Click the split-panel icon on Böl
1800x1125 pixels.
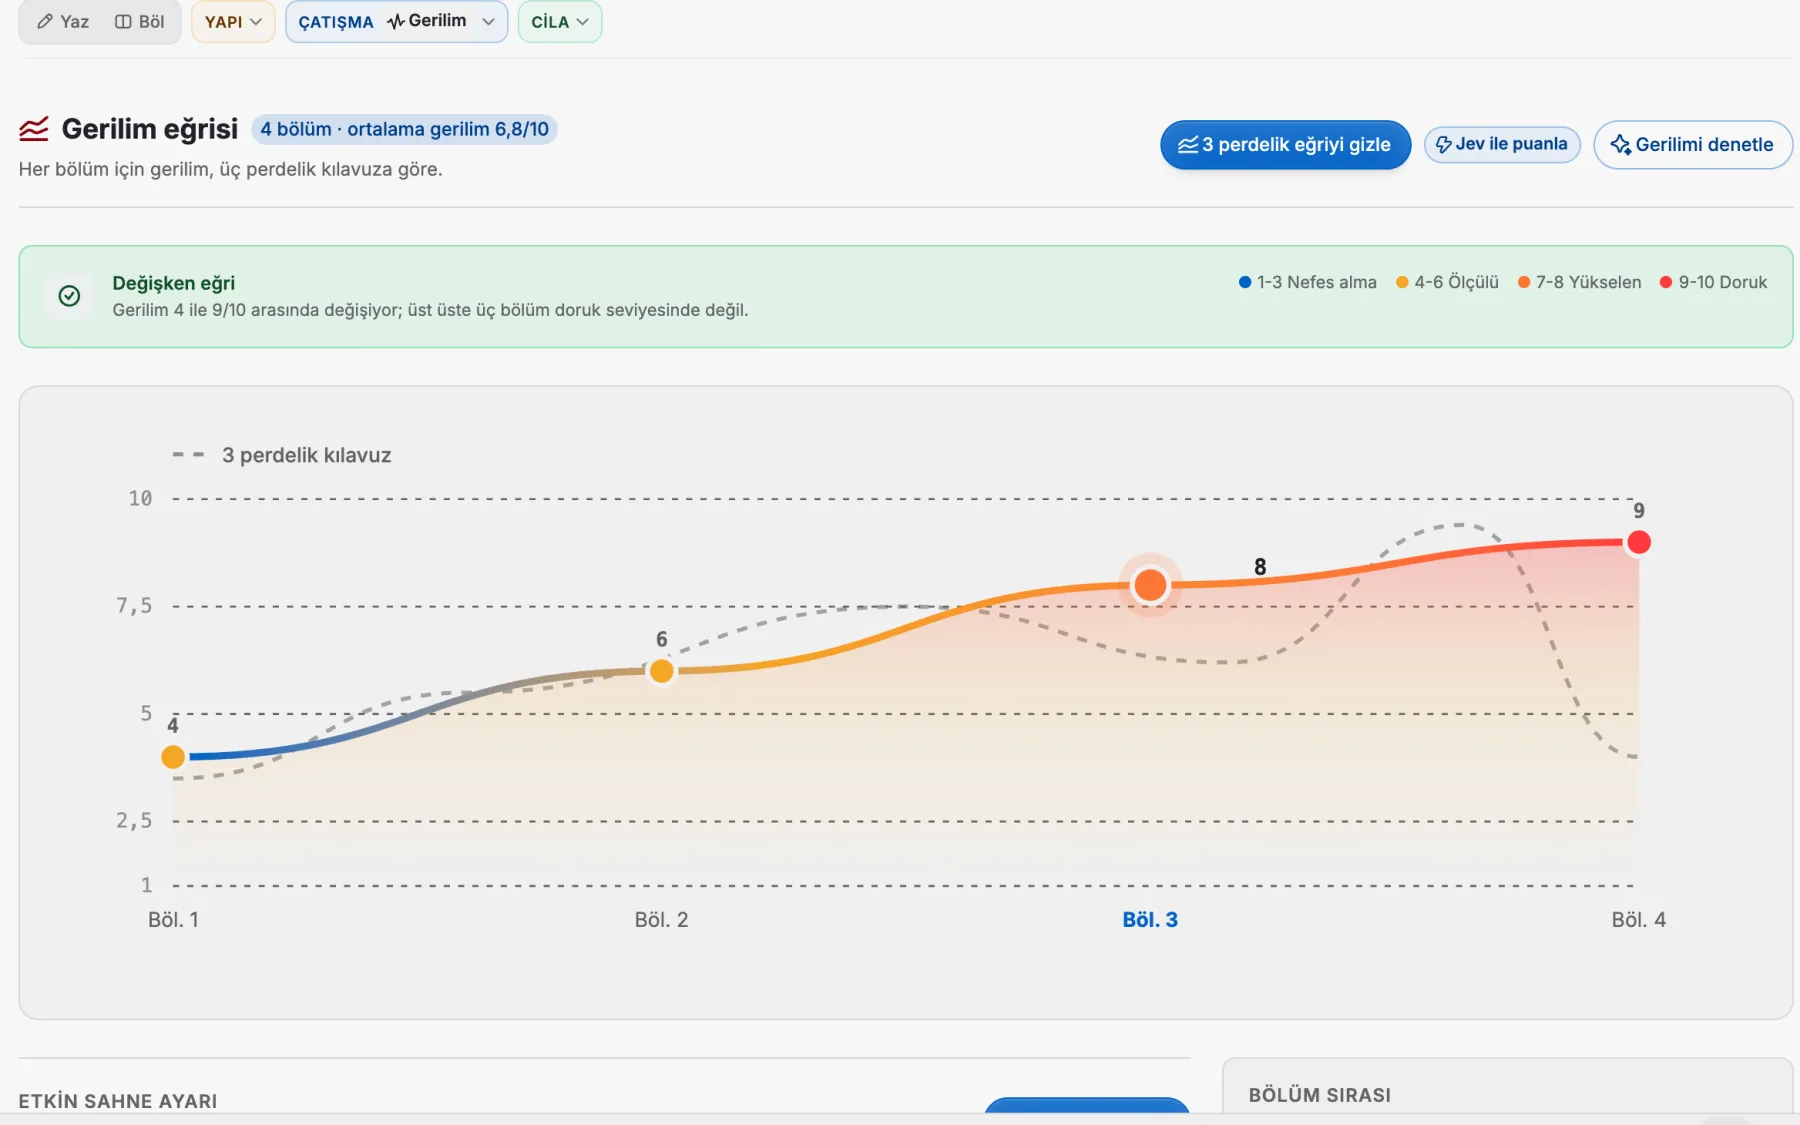[x=123, y=21]
